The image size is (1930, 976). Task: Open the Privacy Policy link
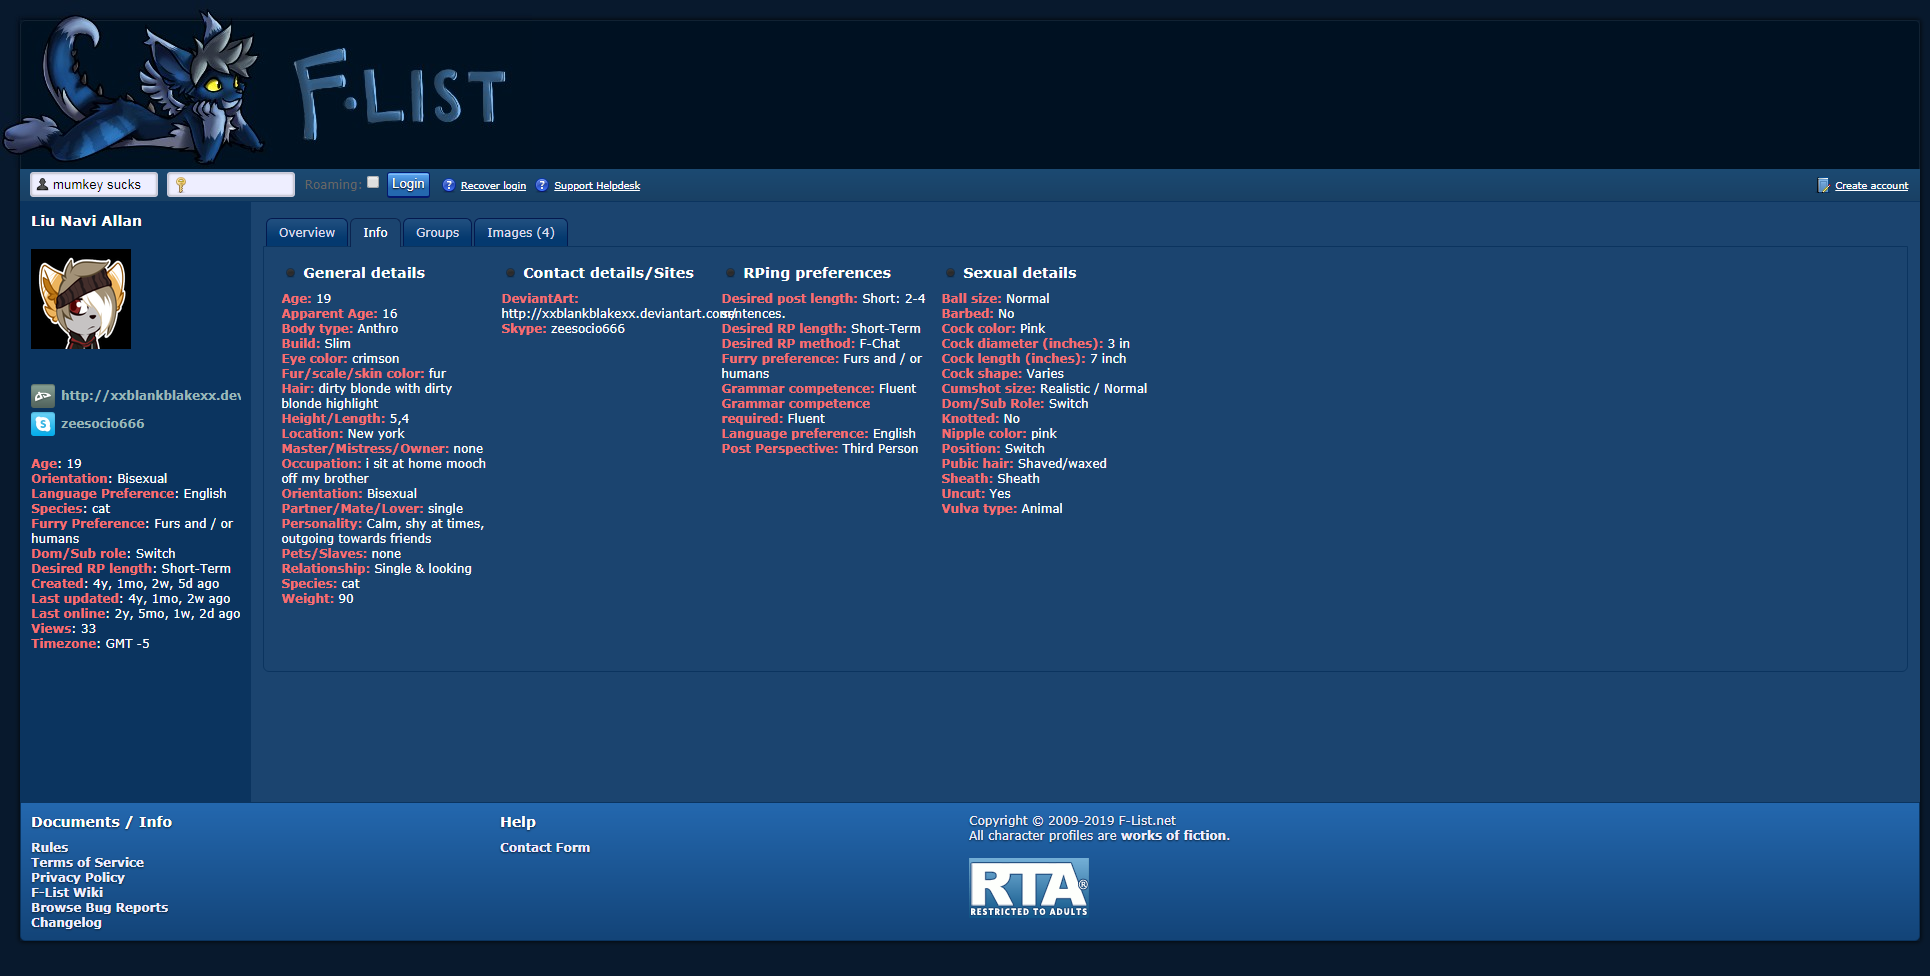78,878
